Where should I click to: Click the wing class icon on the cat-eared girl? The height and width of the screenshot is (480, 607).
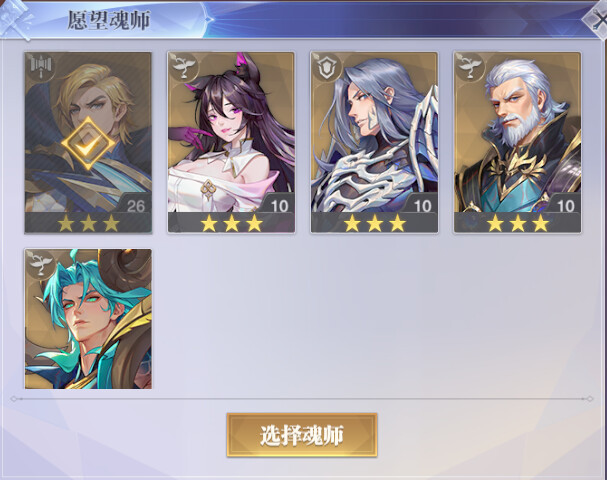pos(183,67)
